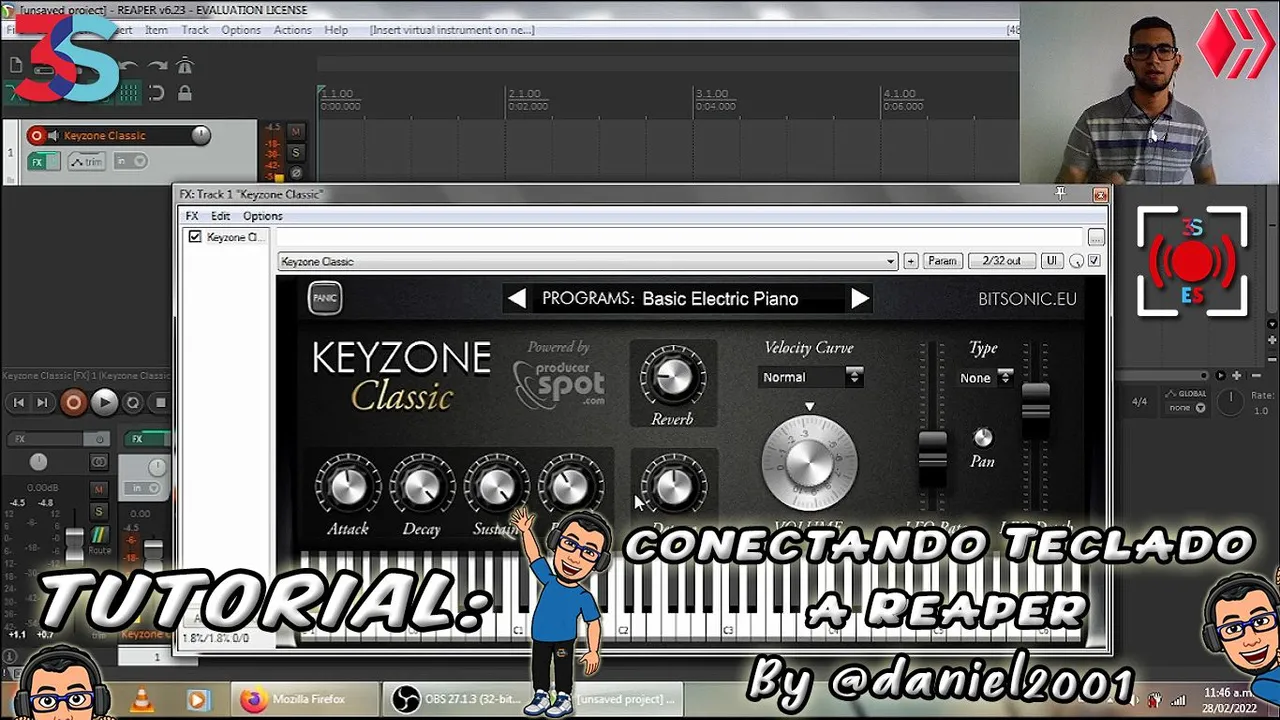Click the Reverb knob
1280x720 pixels.
click(672, 377)
